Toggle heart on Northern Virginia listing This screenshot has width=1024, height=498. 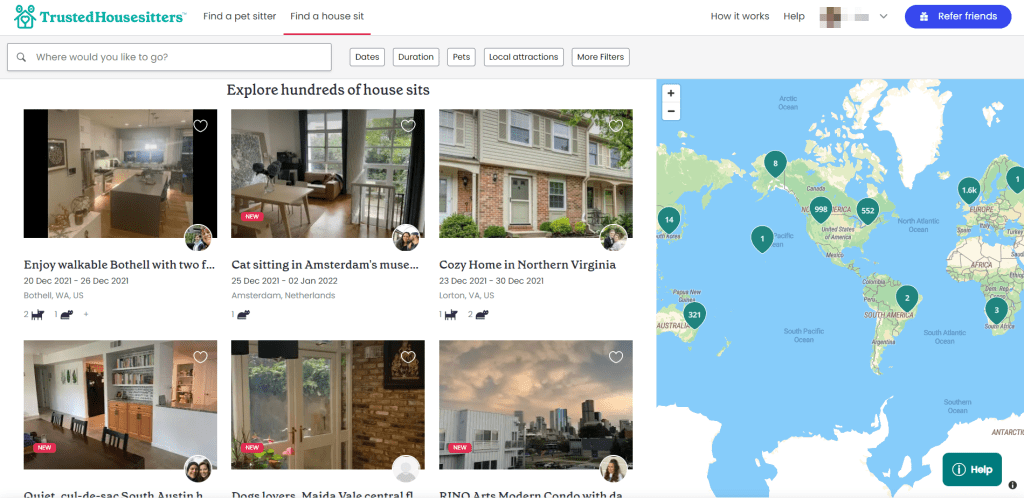click(x=616, y=125)
